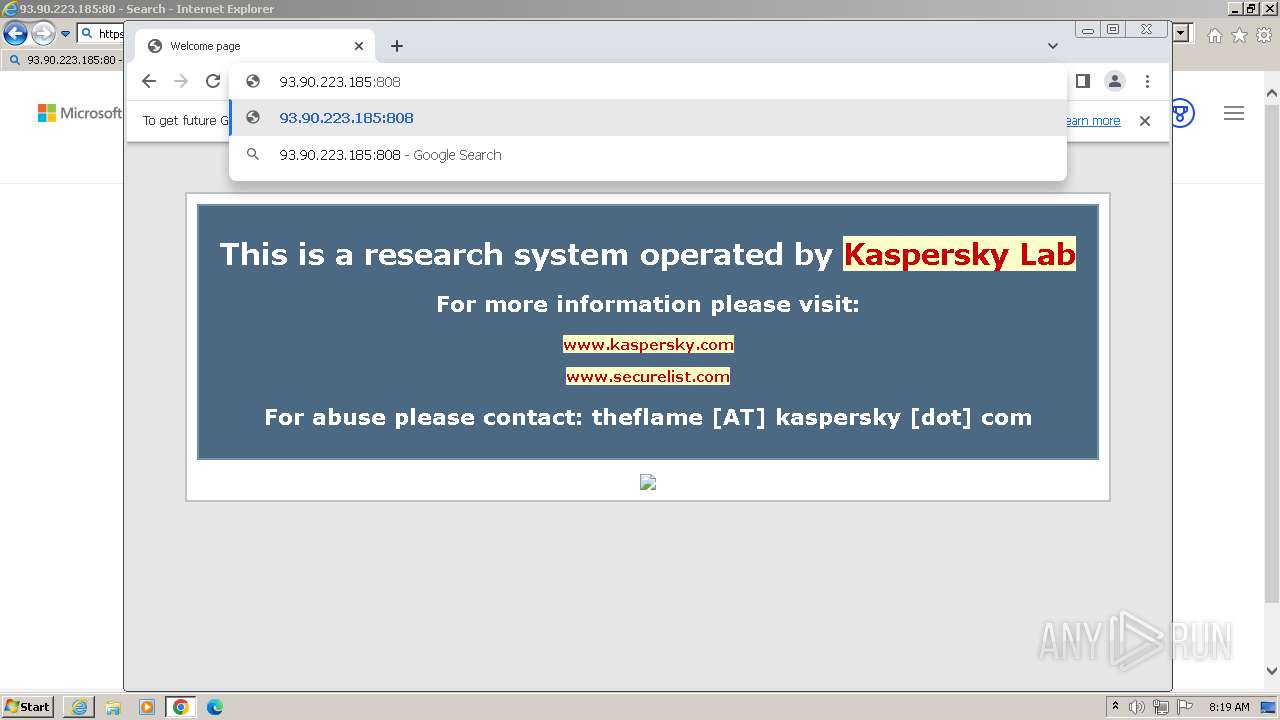The height and width of the screenshot is (720, 1280).
Task: Switch to the Welcome page tab
Action: coord(254,46)
